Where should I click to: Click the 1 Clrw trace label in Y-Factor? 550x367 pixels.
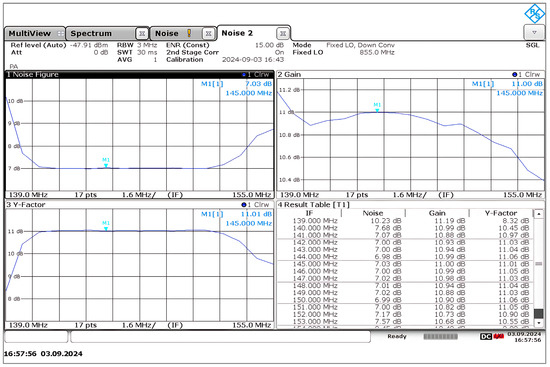[x=255, y=205]
